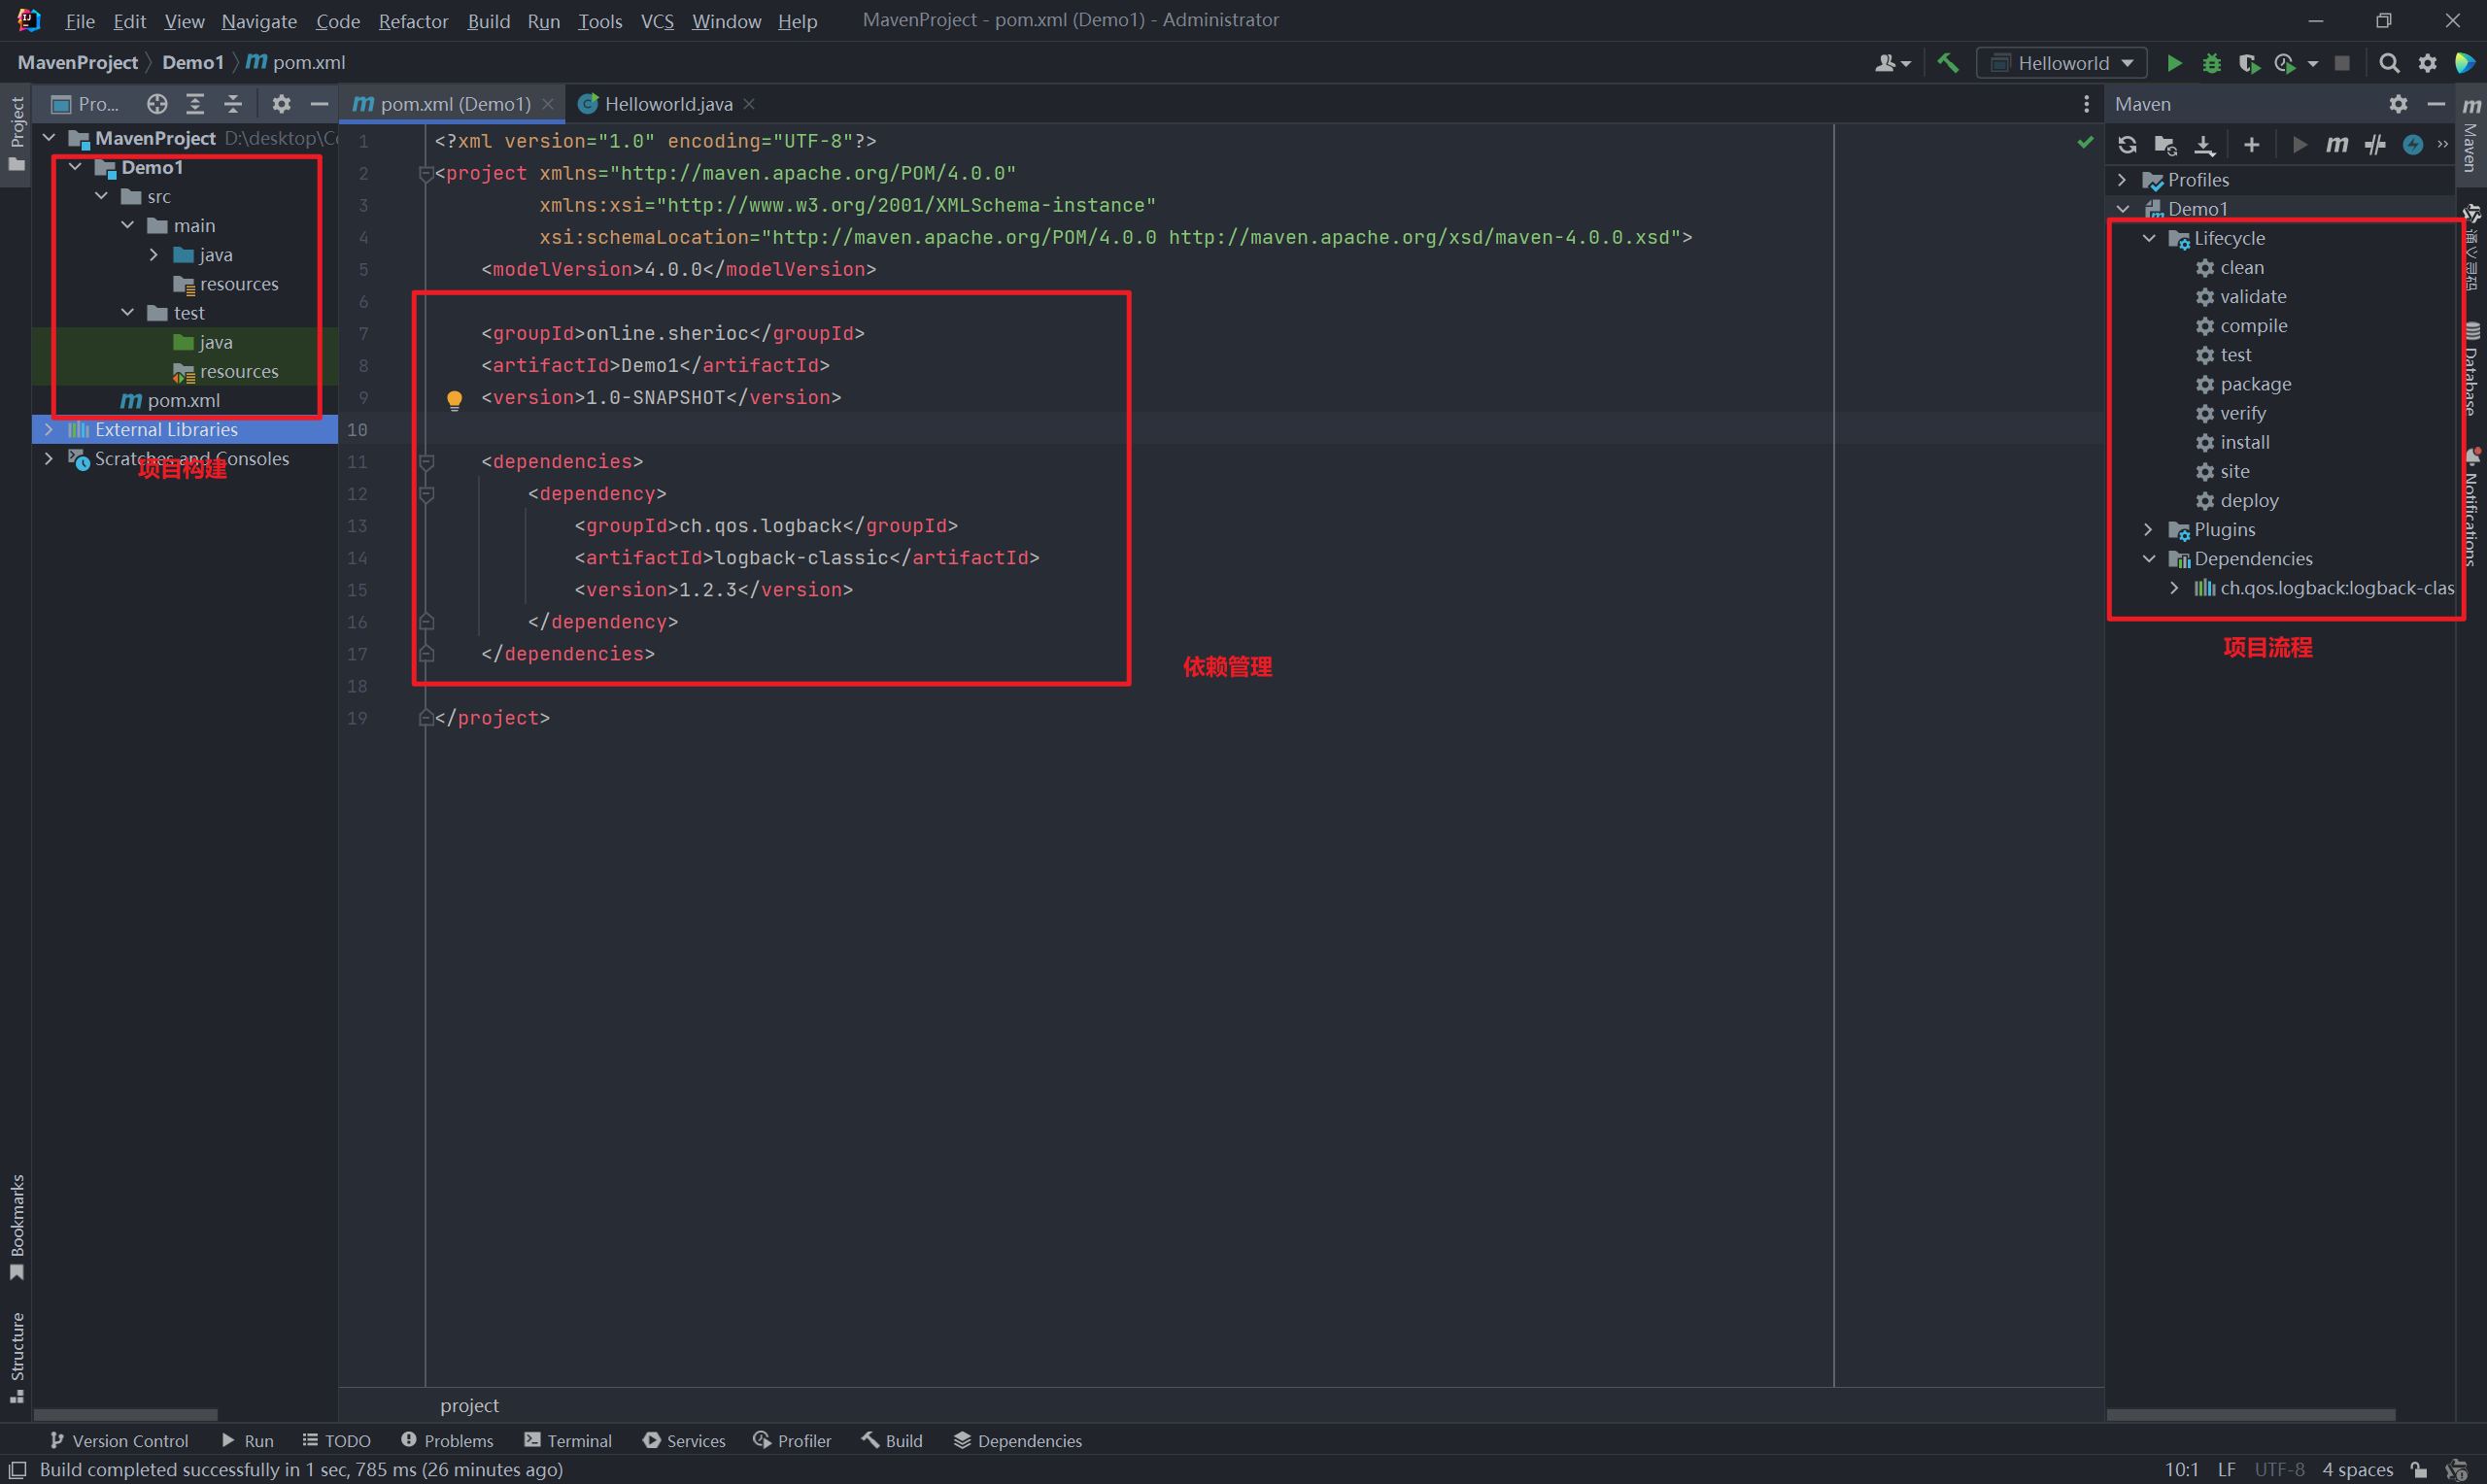Click Execute Maven Goal icon
Image resolution: width=2487 pixels, height=1484 pixels.
(x=2336, y=145)
